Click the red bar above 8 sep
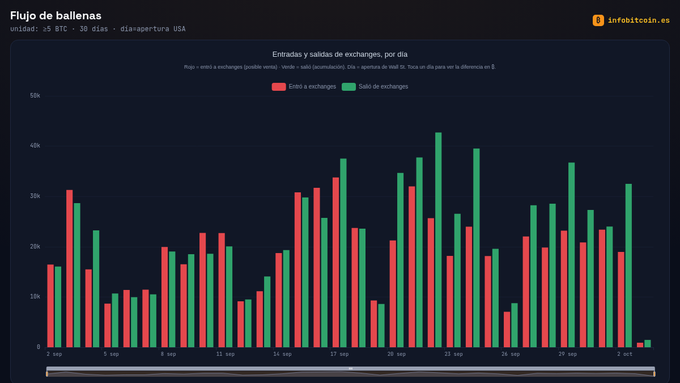 [164, 297]
